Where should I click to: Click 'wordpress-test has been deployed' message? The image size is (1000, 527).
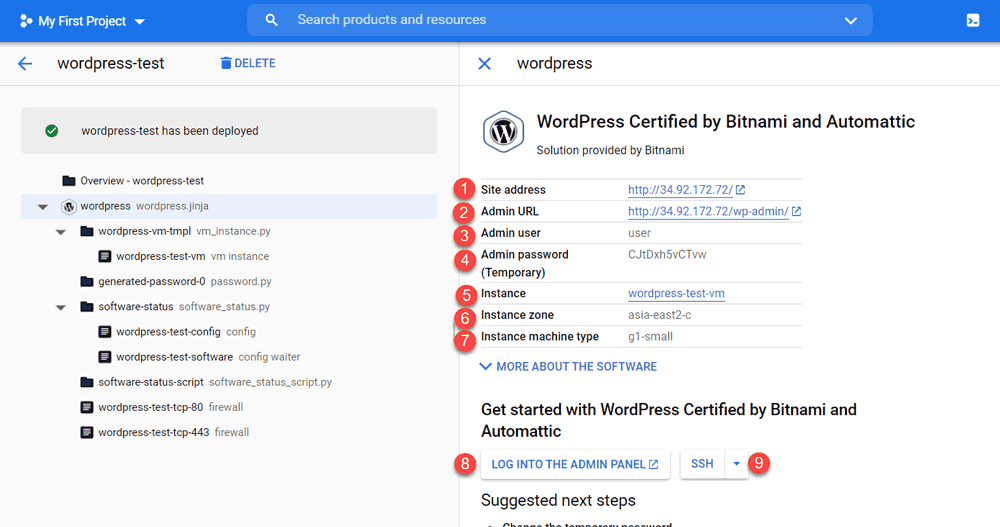pyautogui.click(x=170, y=131)
